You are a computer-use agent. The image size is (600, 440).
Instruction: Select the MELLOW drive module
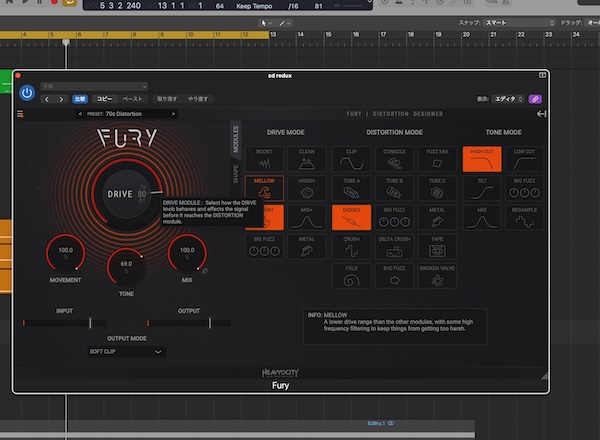click(264, 188)
